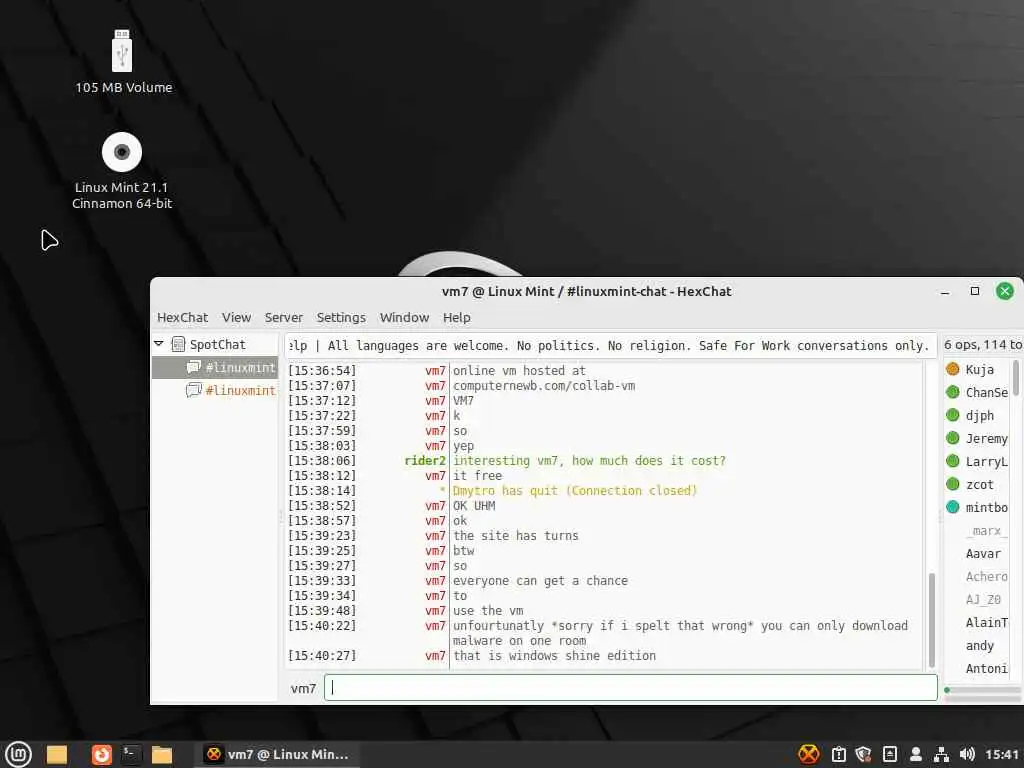Click the HexChat system tray icon
Image resolution: width=1024 pixels, height=768 pixels.
[x=808, y=755]
